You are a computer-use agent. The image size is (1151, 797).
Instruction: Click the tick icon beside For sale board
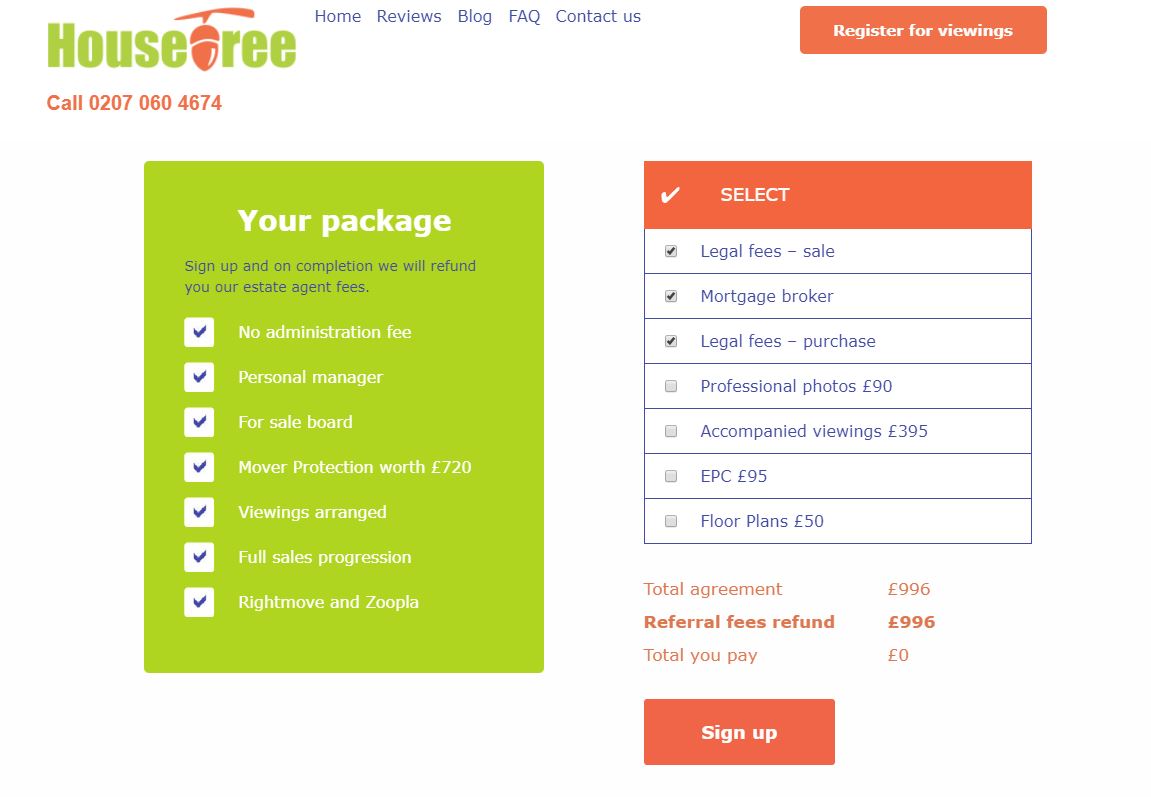pos(199,422)
